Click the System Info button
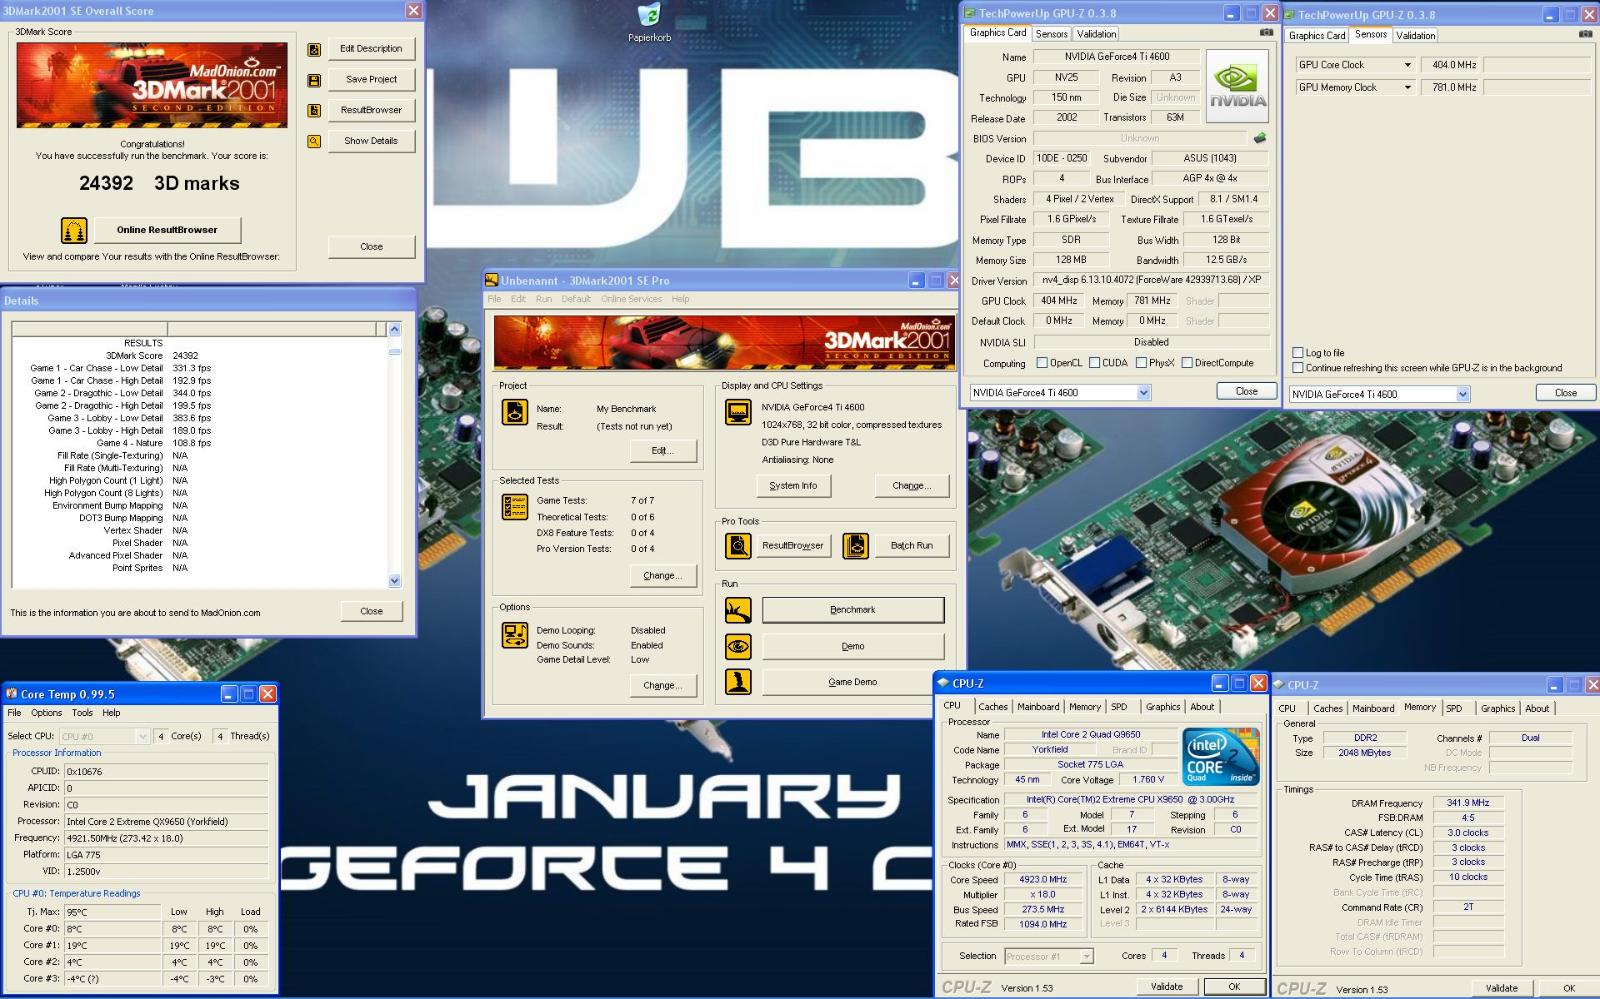The height and width of the screenshot is (999, 1600). pyautogui.click(x=793, y=486)
